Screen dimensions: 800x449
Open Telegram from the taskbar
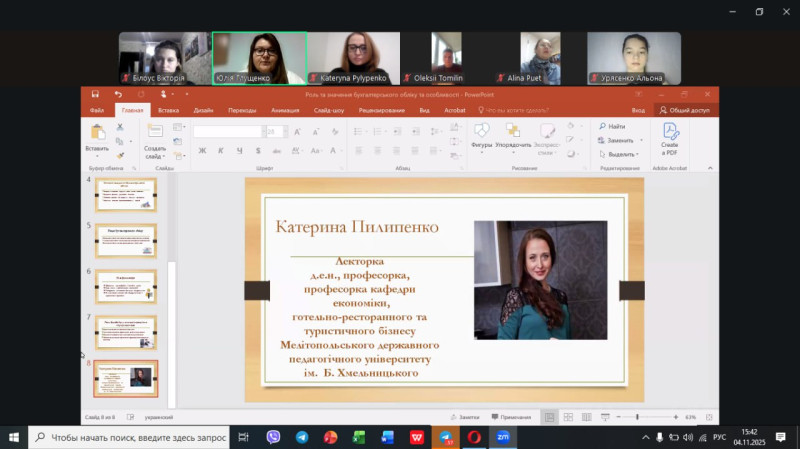[x=302, y=437]
